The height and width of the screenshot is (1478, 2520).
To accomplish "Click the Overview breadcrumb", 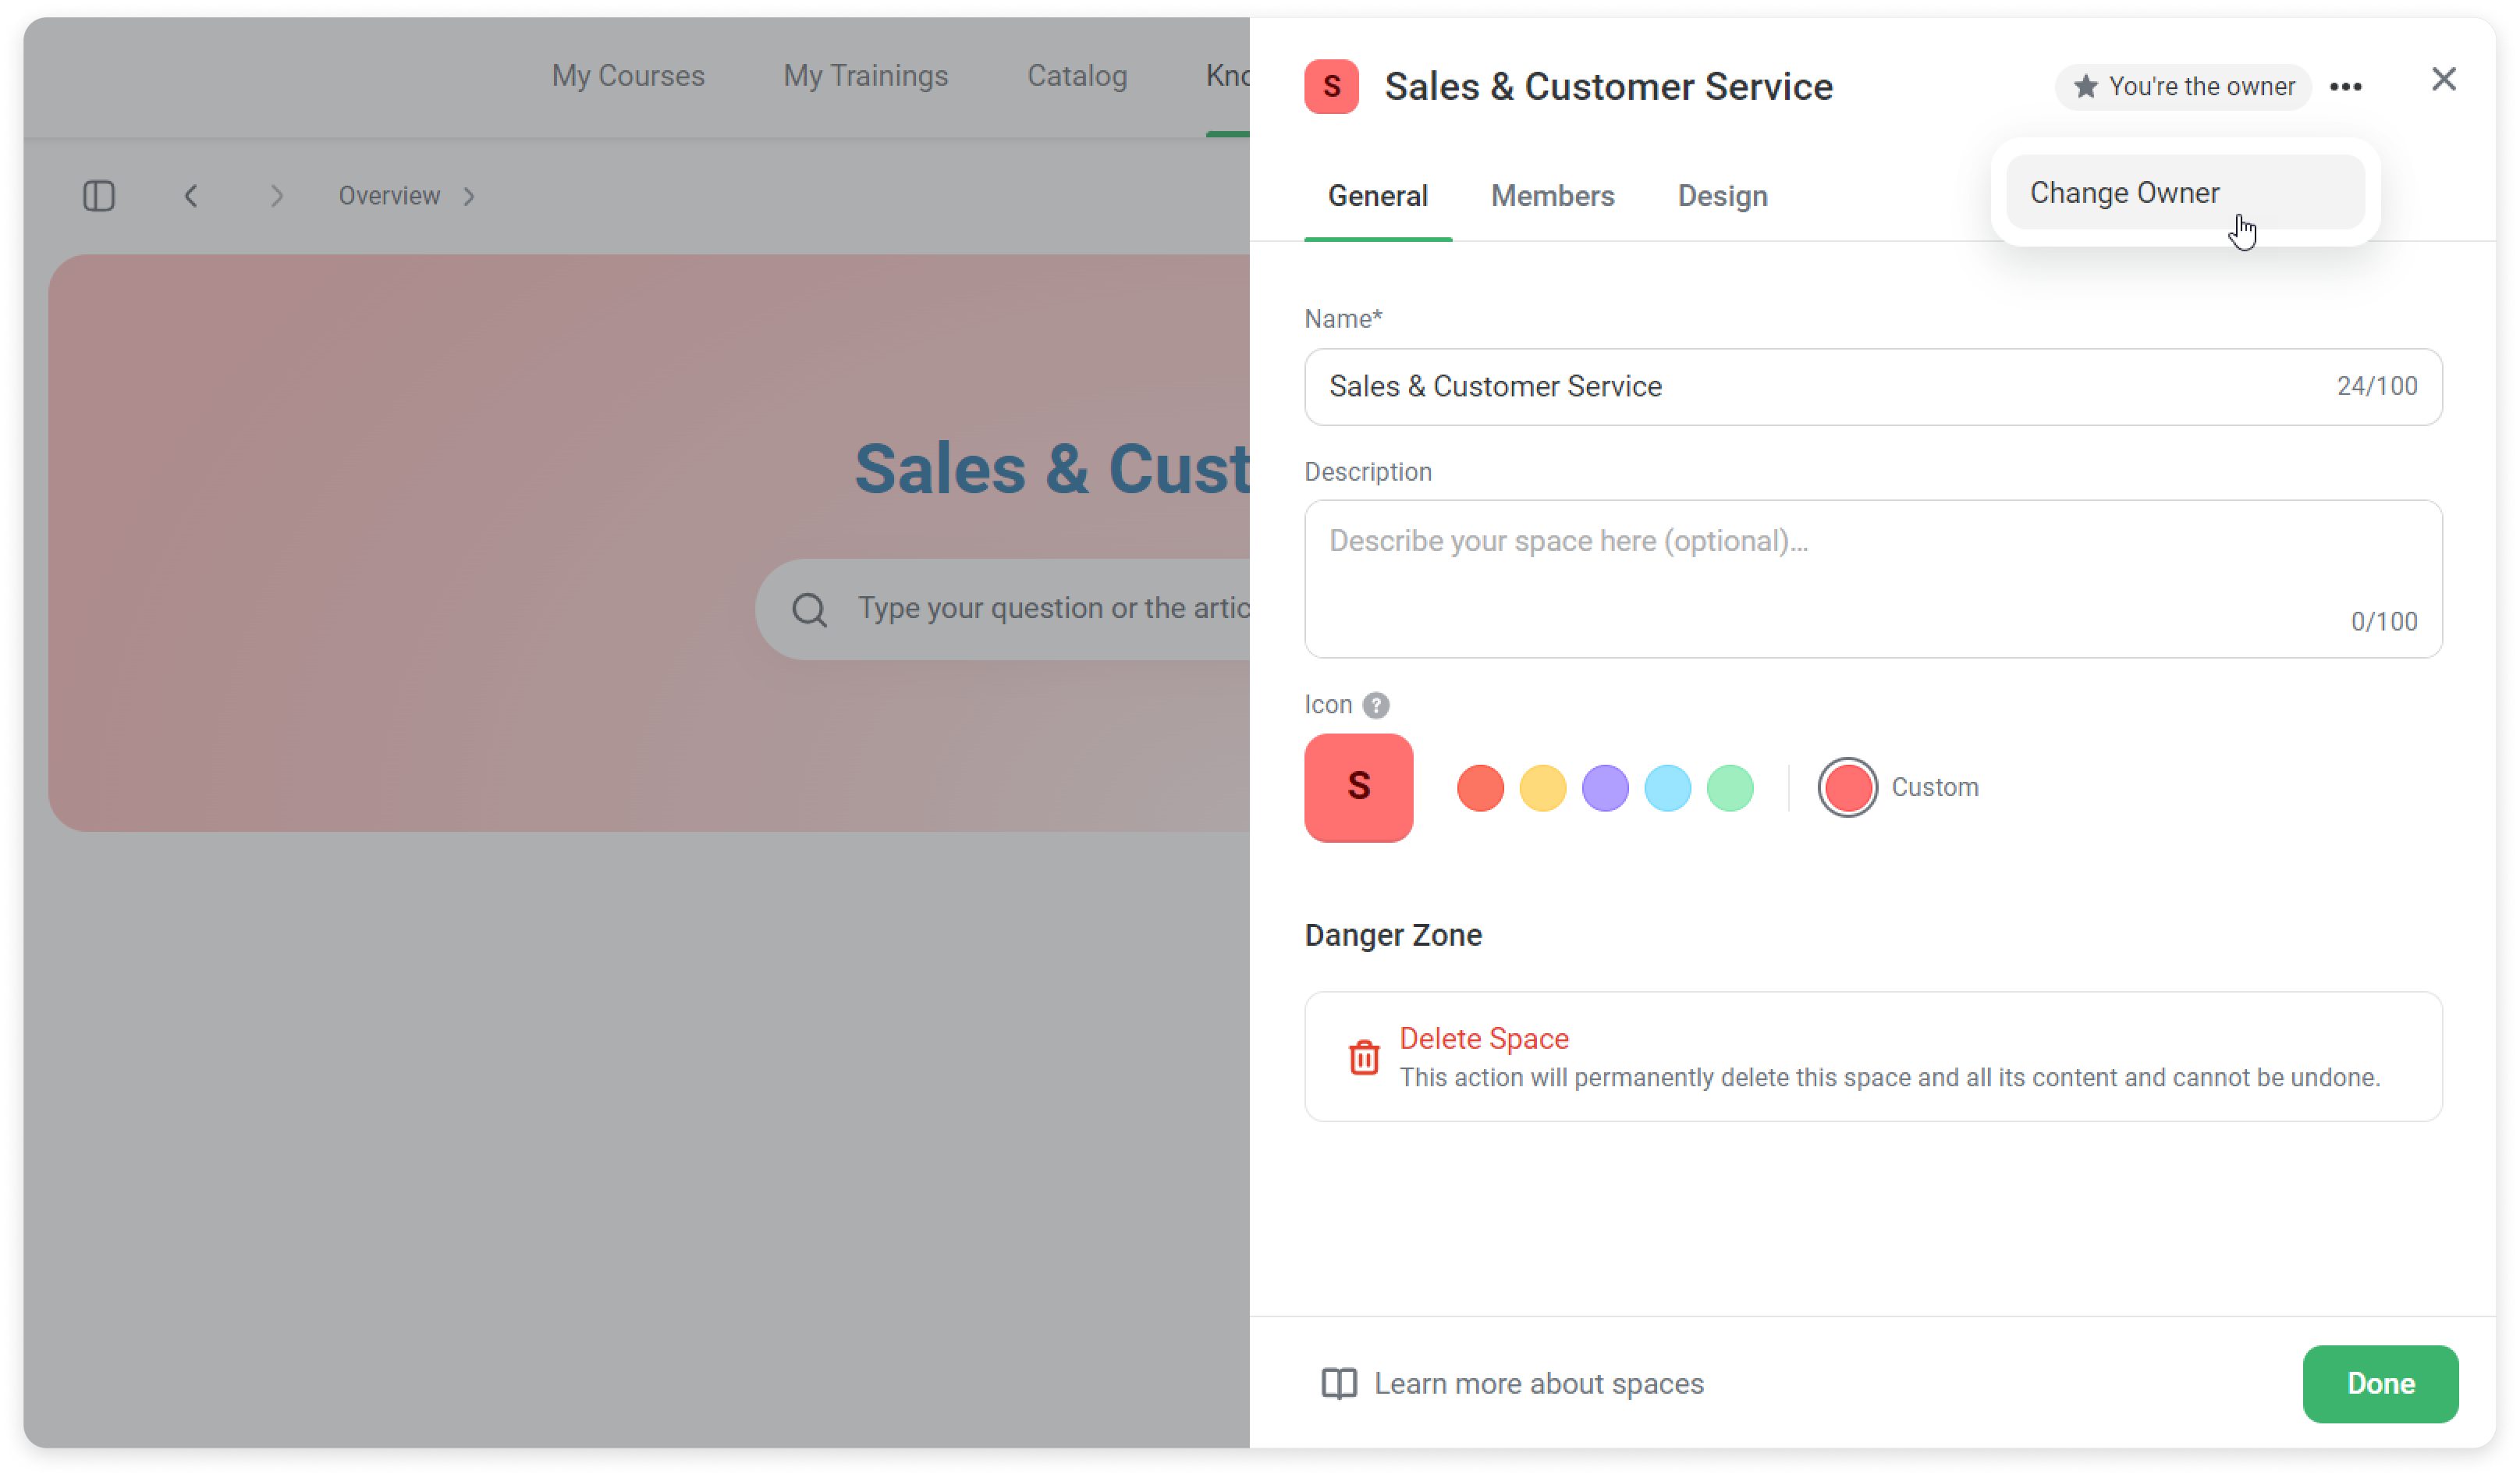I will point(389,196).
